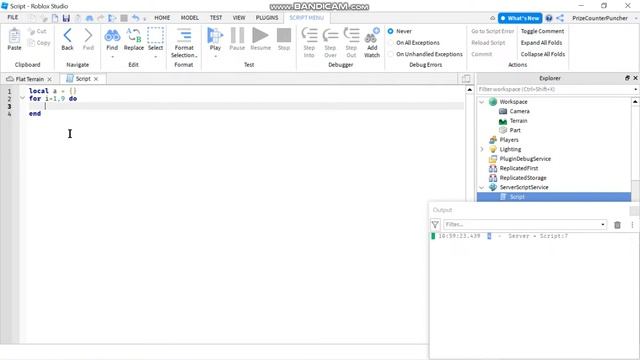Collapse the Workspace tree node
The image size is (640, 360).
click(x=482, y=102)
